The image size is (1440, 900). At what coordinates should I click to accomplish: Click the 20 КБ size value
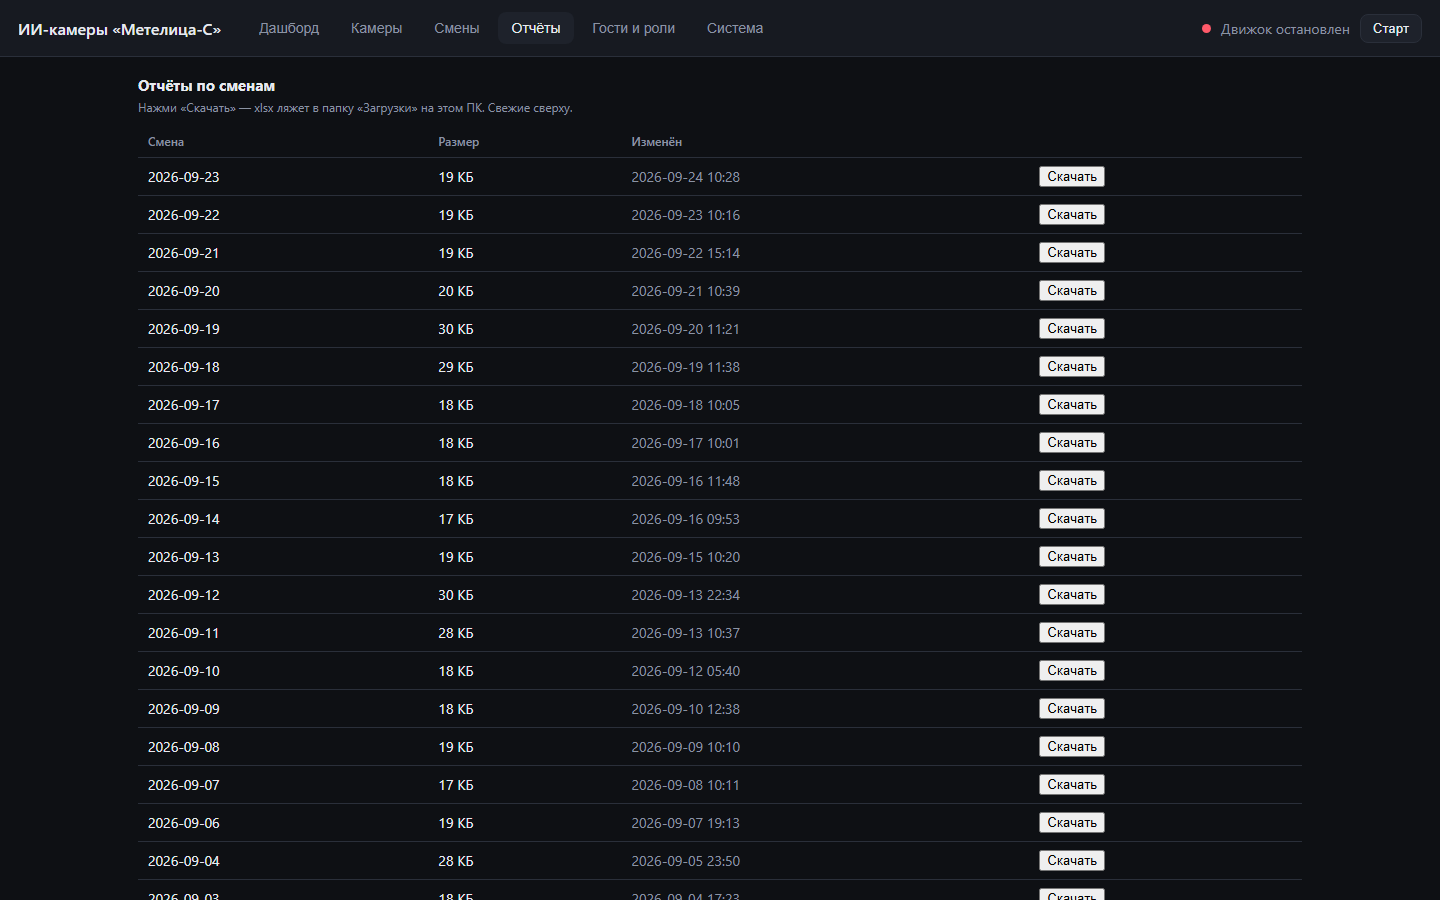tap(456, 291)
